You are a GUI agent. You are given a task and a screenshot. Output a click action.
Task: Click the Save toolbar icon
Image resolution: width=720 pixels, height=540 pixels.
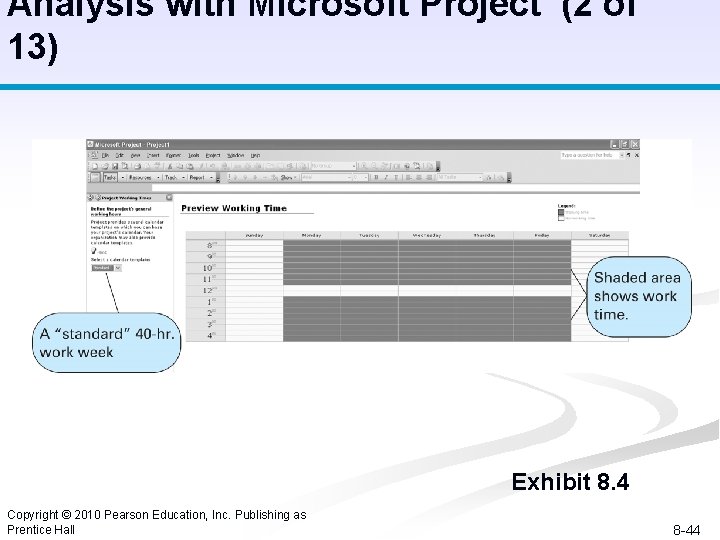(x=114, y=166)
